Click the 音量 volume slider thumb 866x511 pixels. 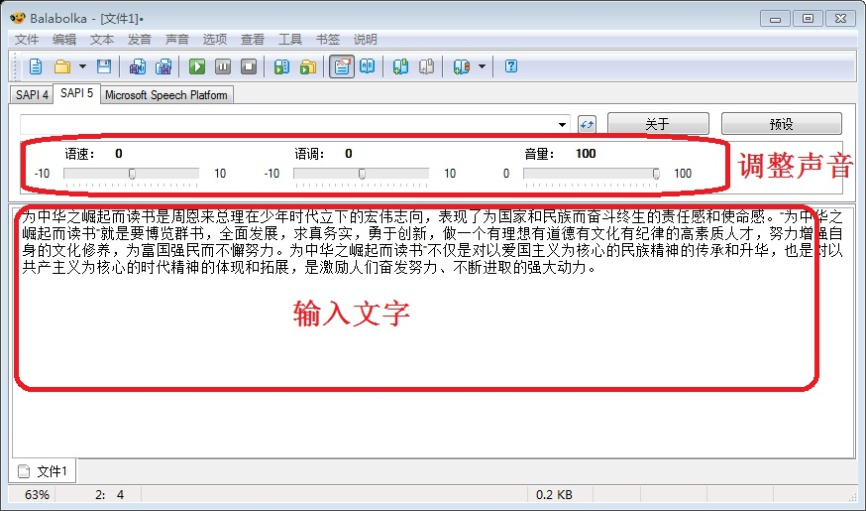click(656, 174)
